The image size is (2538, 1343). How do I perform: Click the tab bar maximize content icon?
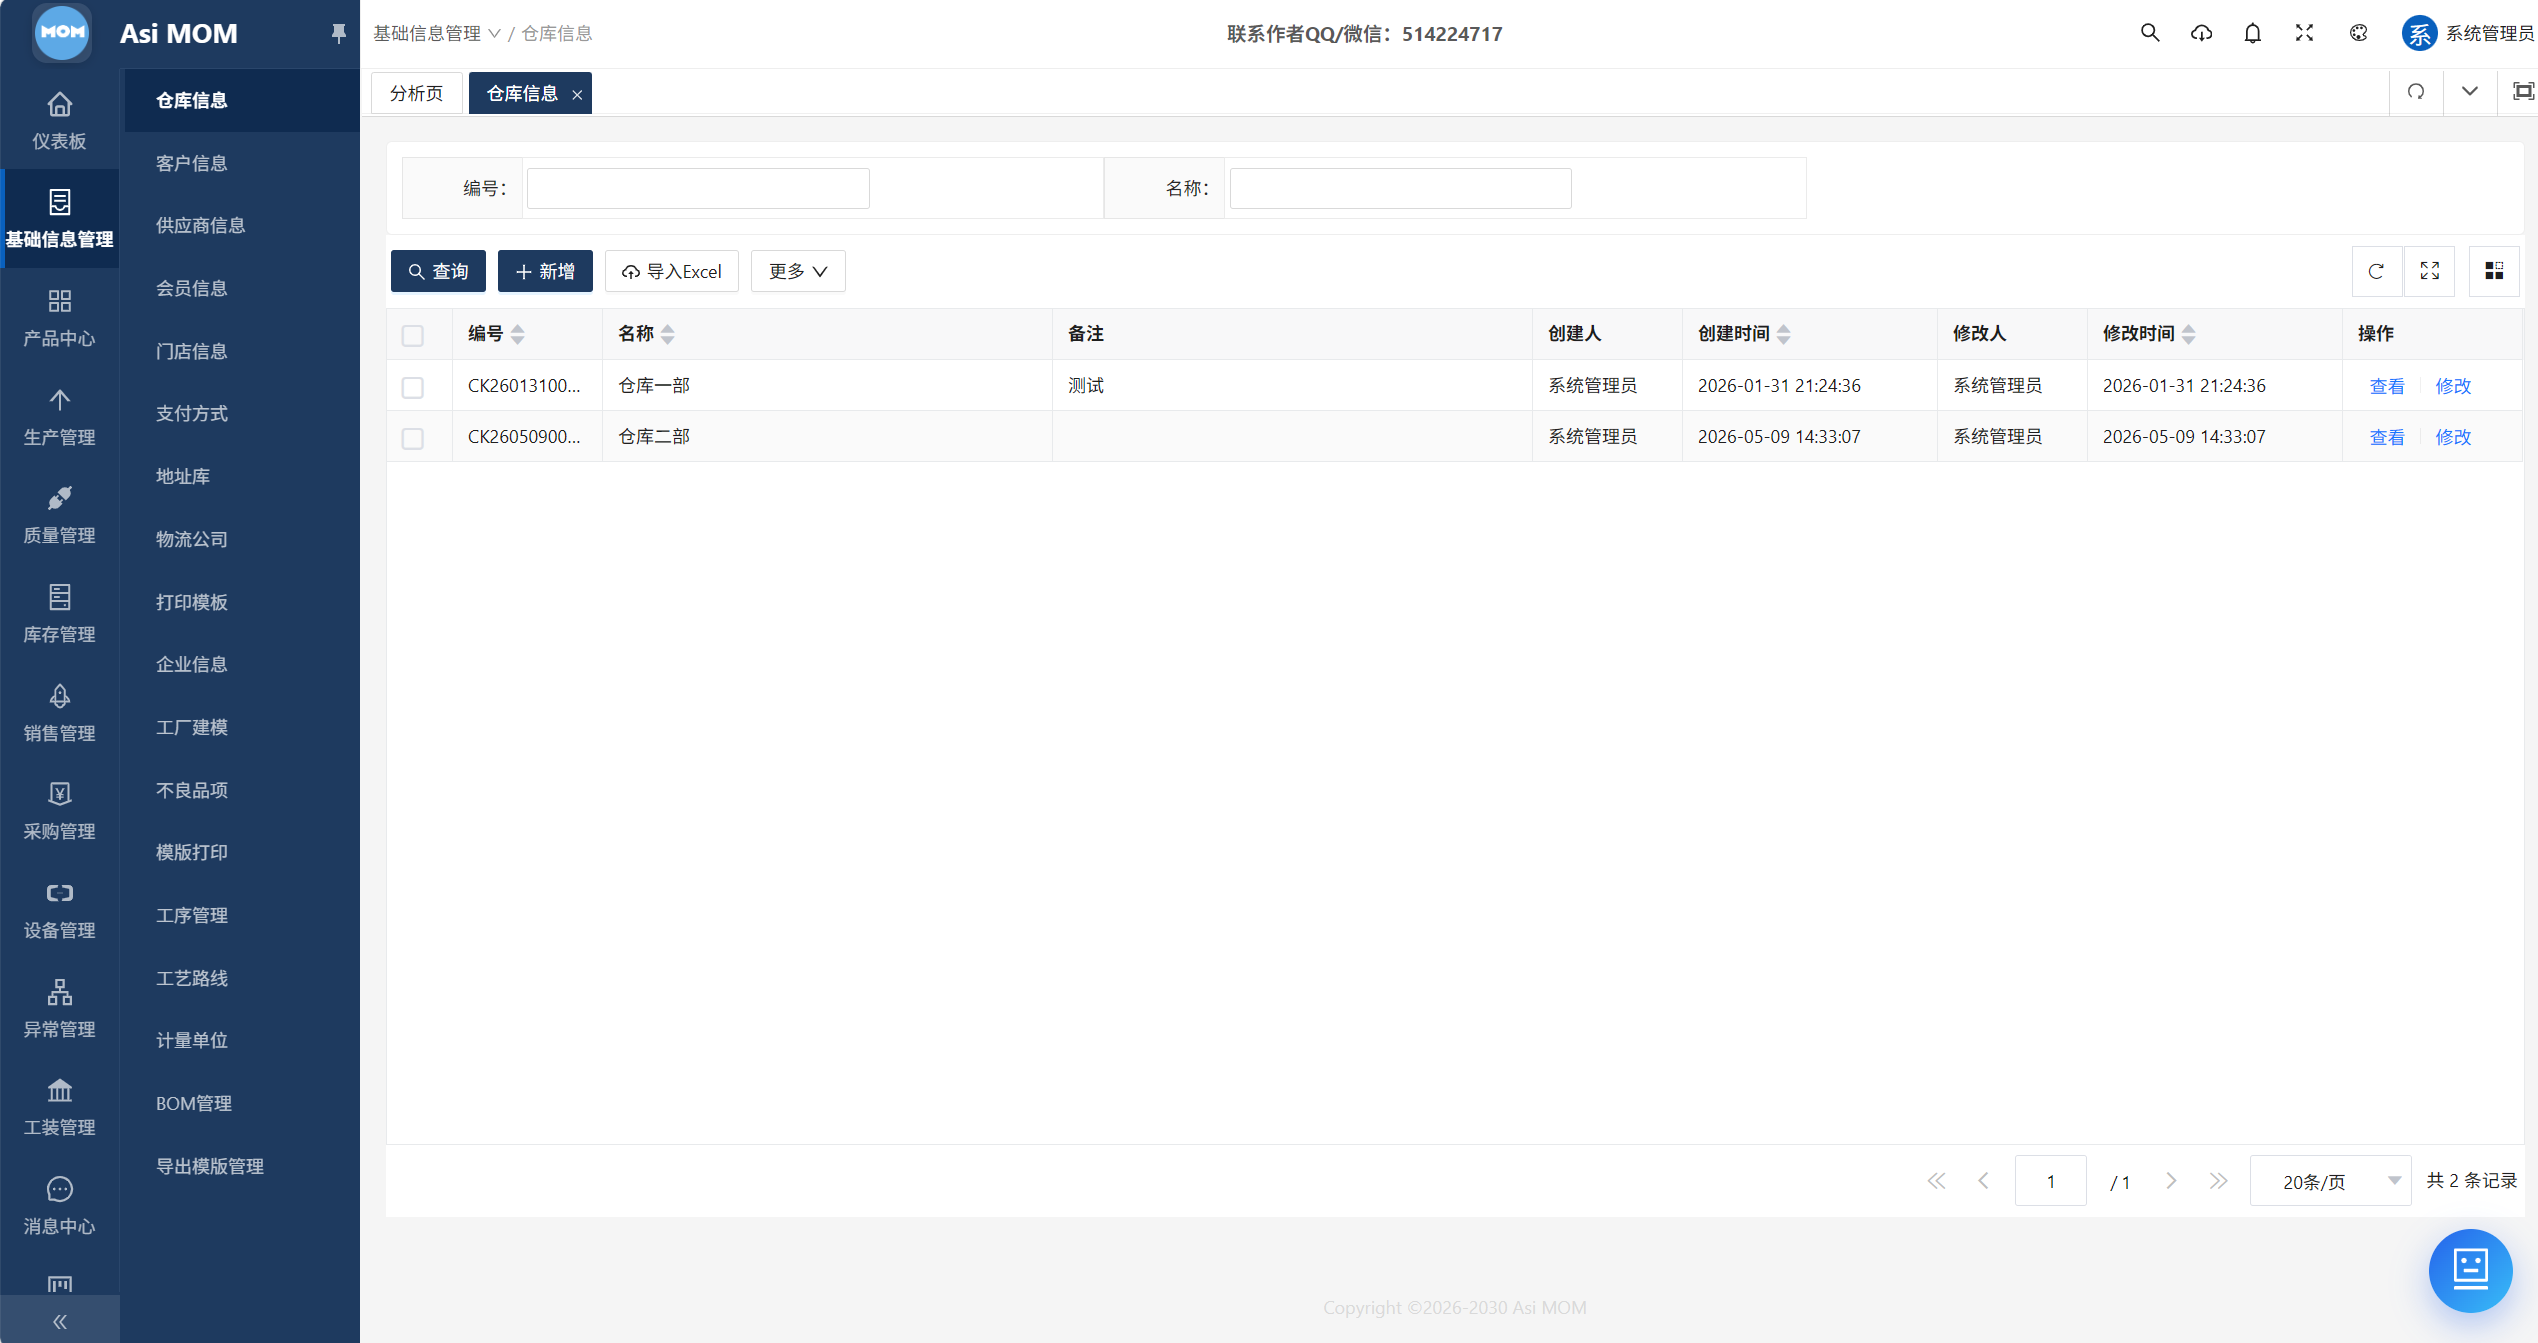click(2522, 92)
